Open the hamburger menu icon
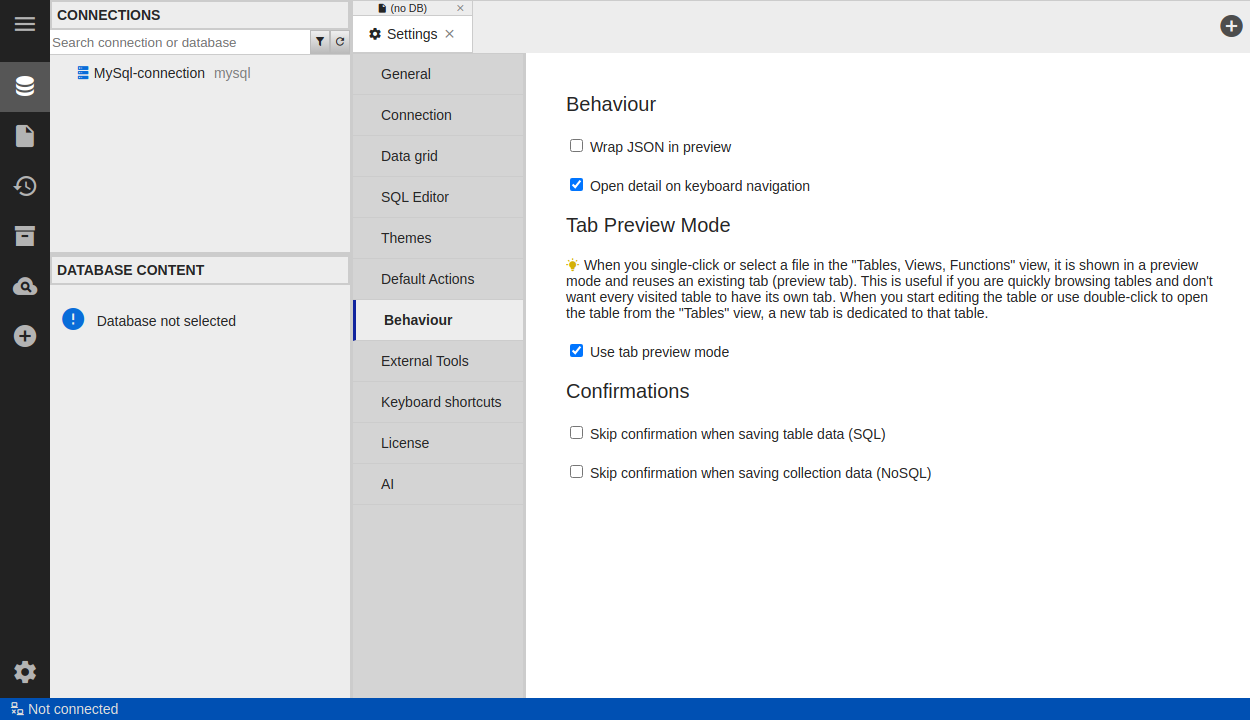Image resolution: width=1250 pixels, height=720 pixels. (x=25, y=24)
